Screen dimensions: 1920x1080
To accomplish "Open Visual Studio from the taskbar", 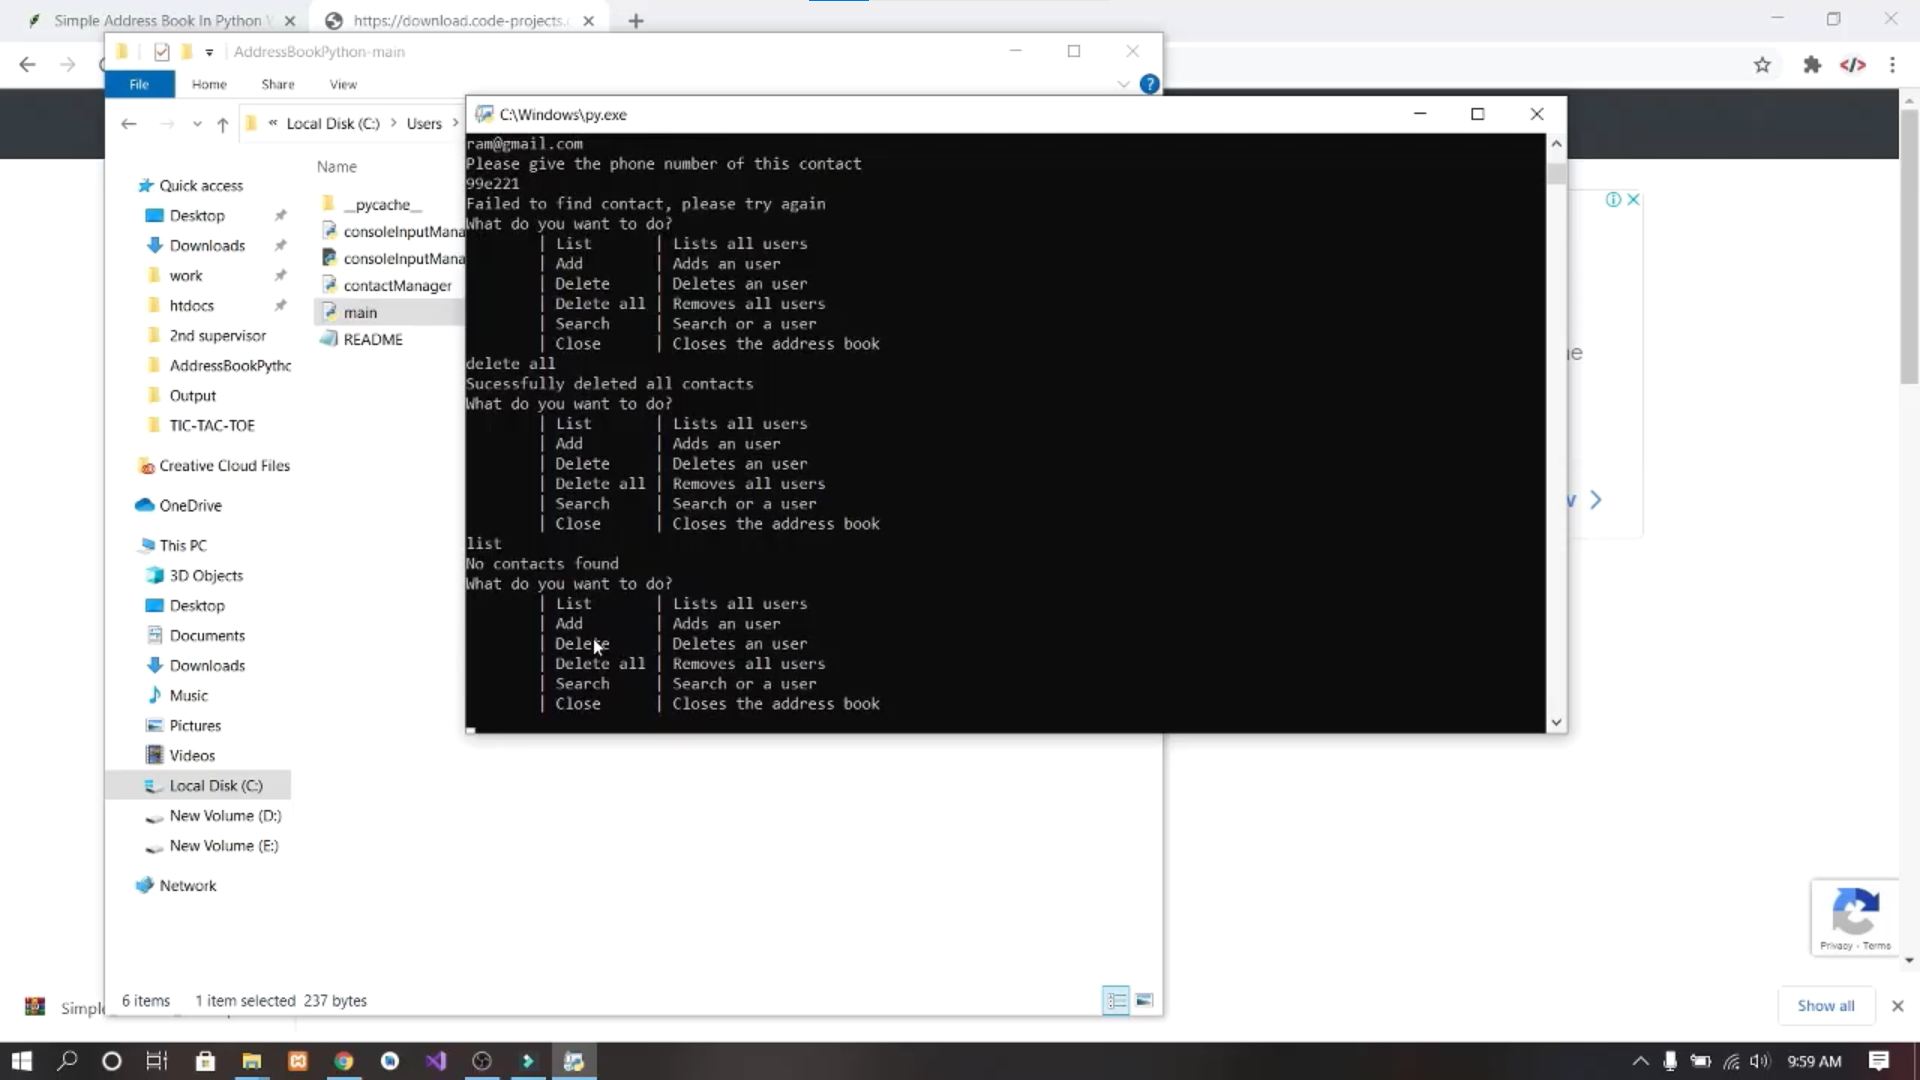I will pos(436,1061).
